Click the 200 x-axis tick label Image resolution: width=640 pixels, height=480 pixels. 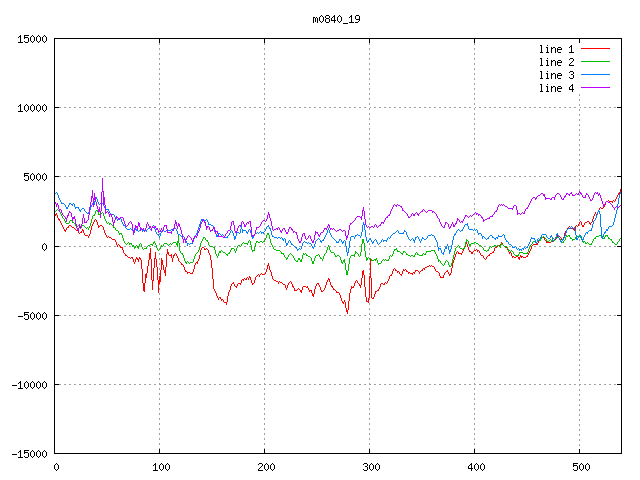click(x=265, y=467)
